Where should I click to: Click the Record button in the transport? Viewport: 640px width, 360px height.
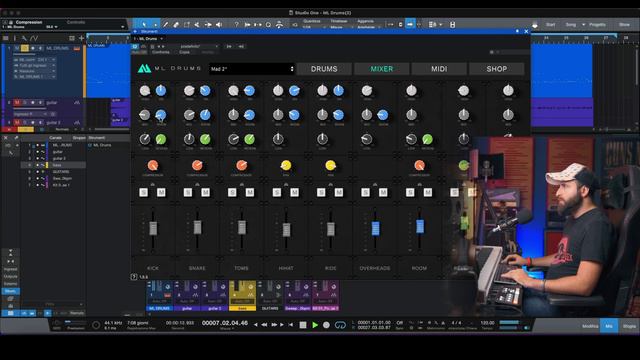point(326,325)
